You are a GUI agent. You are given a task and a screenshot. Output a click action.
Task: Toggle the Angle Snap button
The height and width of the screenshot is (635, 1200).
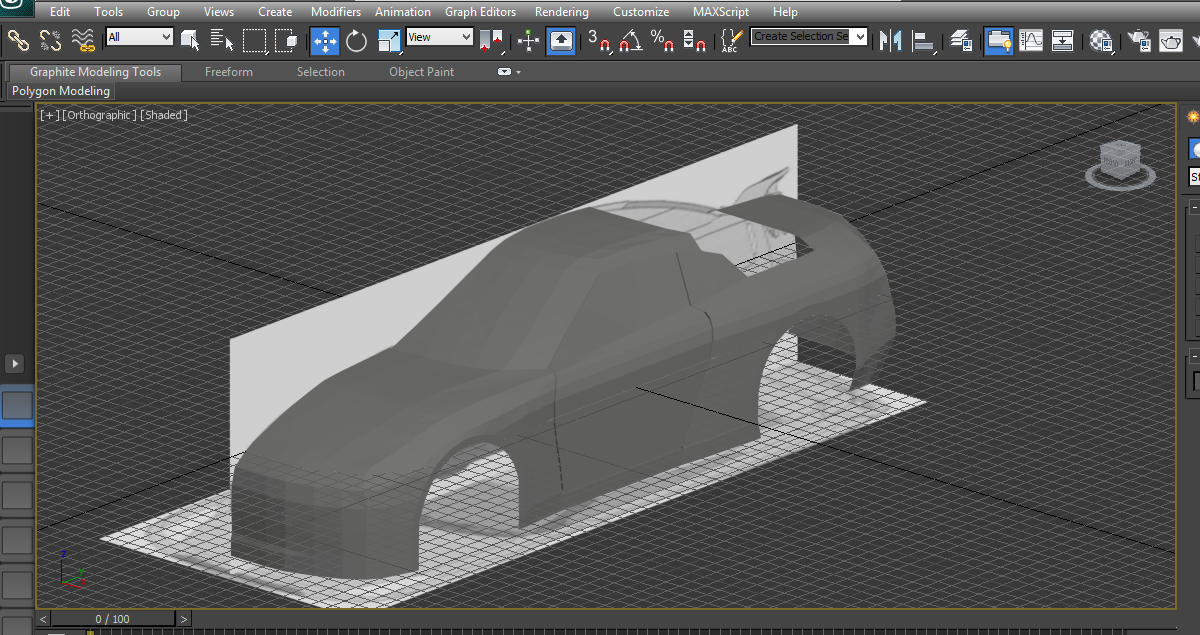[x=630, y=41]
